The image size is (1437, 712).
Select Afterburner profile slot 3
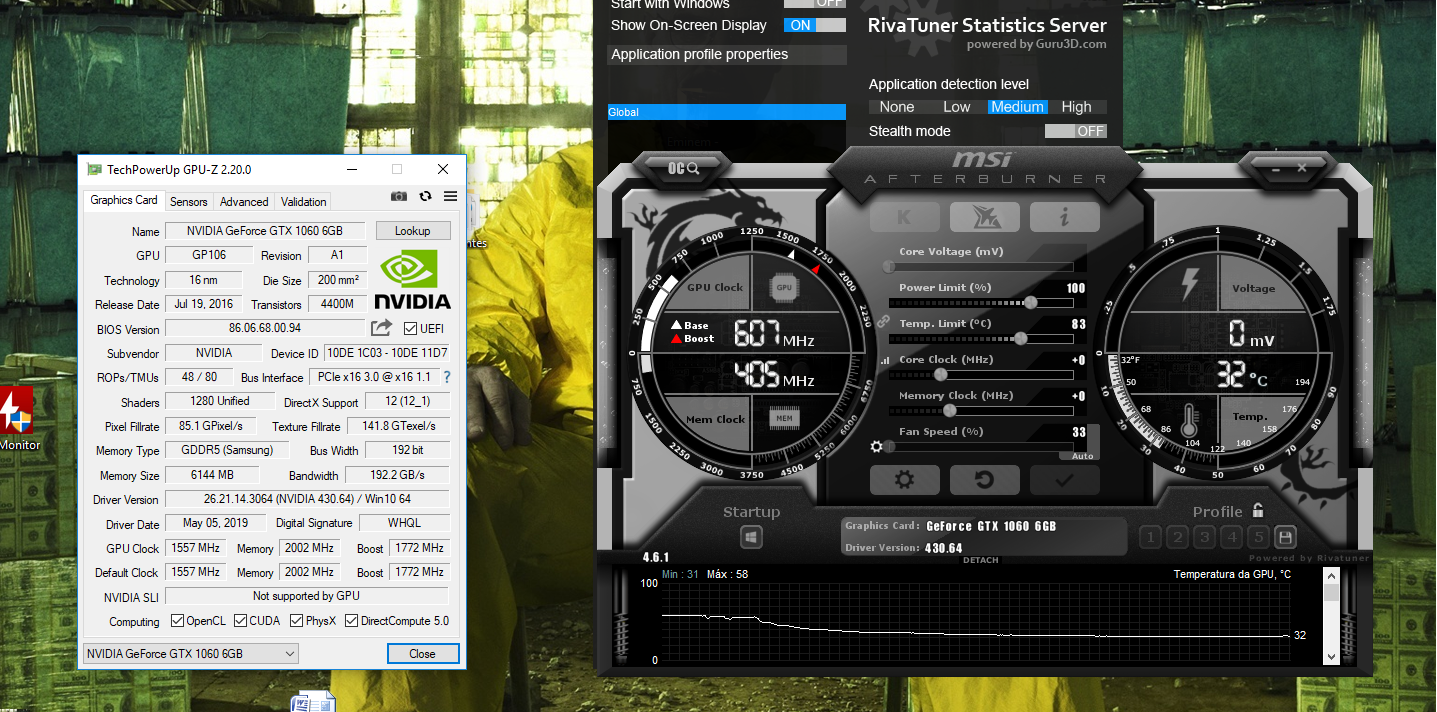[x=1205, y=538]
